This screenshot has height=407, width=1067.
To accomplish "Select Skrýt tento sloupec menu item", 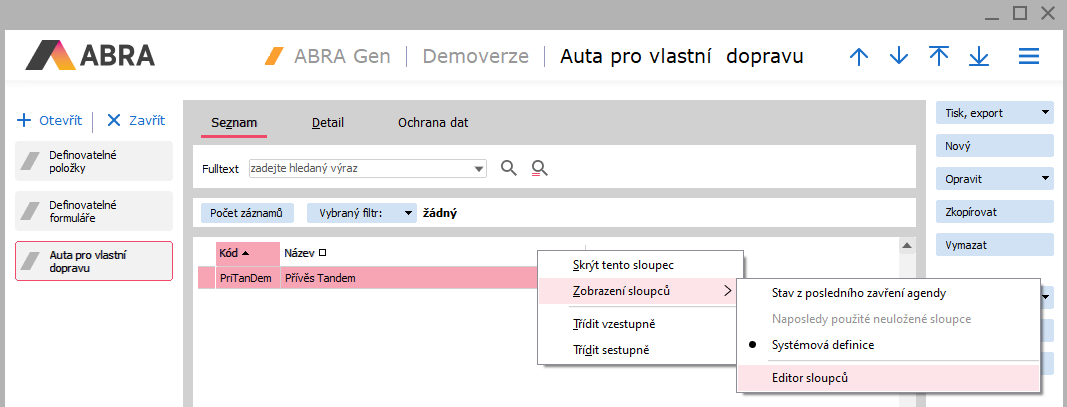I will [x=623, y=266].
